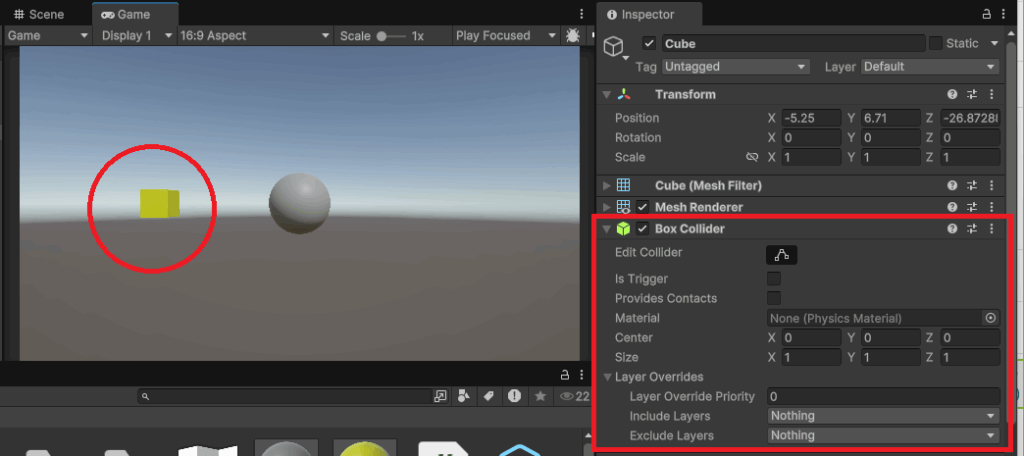Click the Favorites star in Project toolbar

click(540, 396)
